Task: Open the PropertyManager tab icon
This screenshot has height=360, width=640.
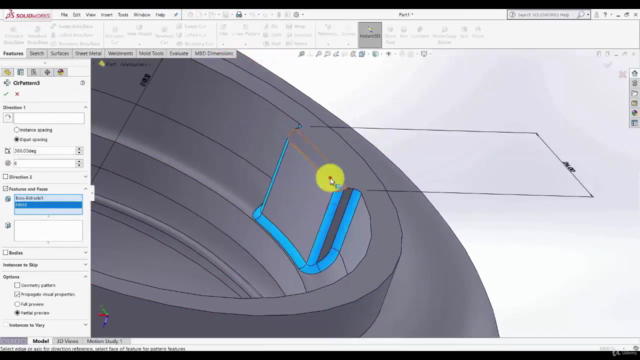Action: pyautogui.click(x=20, y=72)
